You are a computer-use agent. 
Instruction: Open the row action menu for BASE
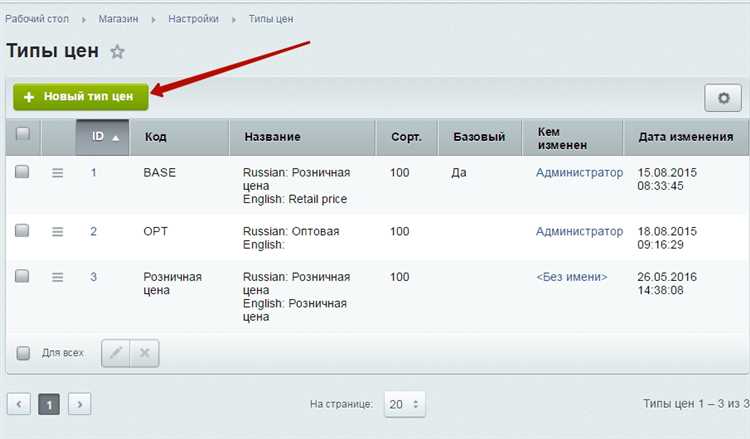coord(57,173)
